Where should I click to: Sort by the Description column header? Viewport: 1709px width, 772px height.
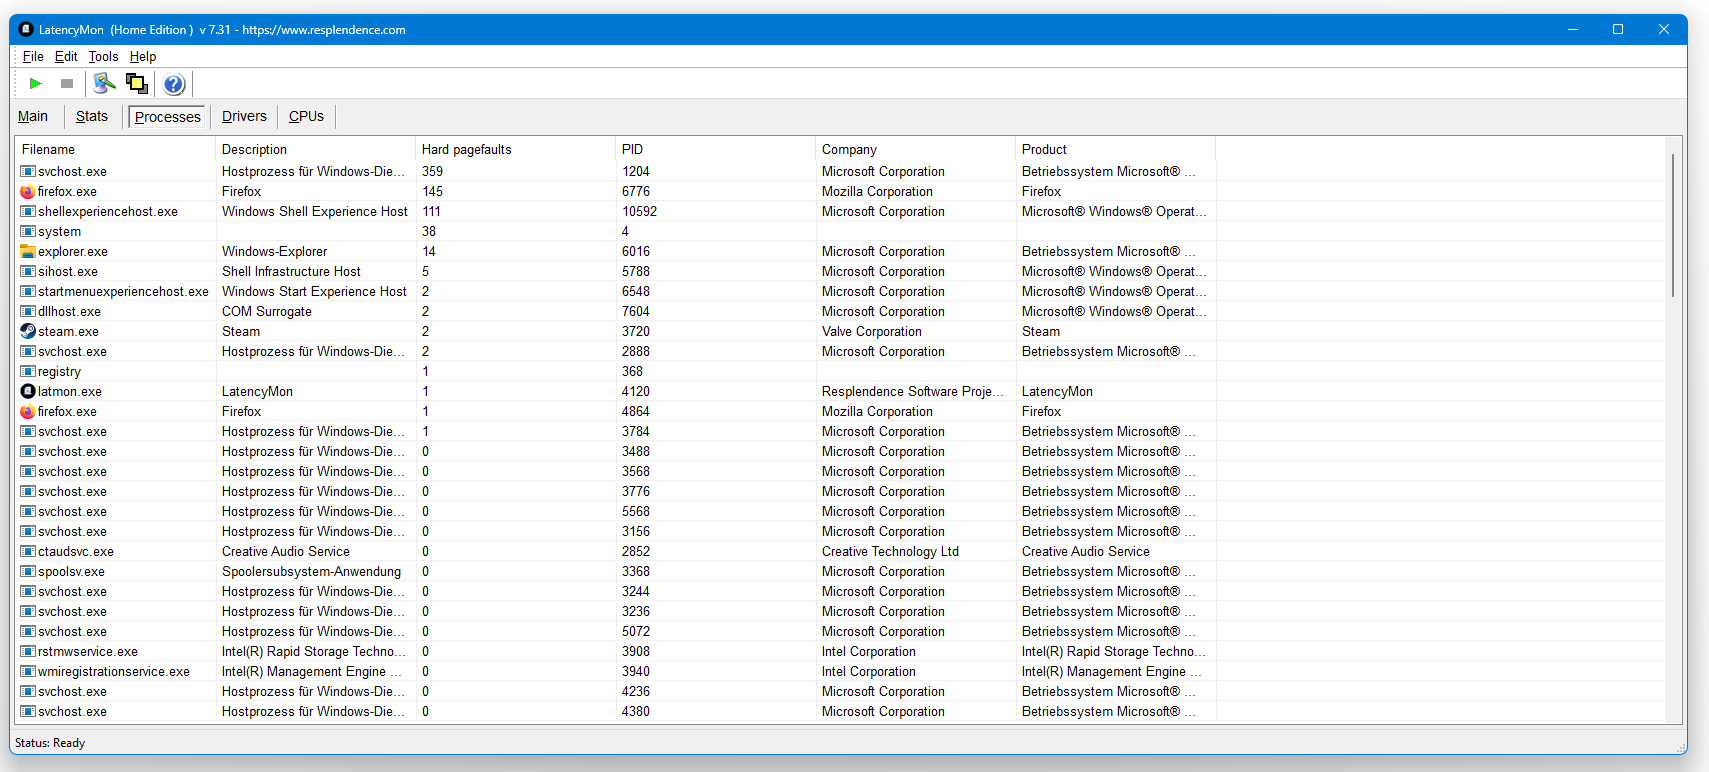point(316,150)
